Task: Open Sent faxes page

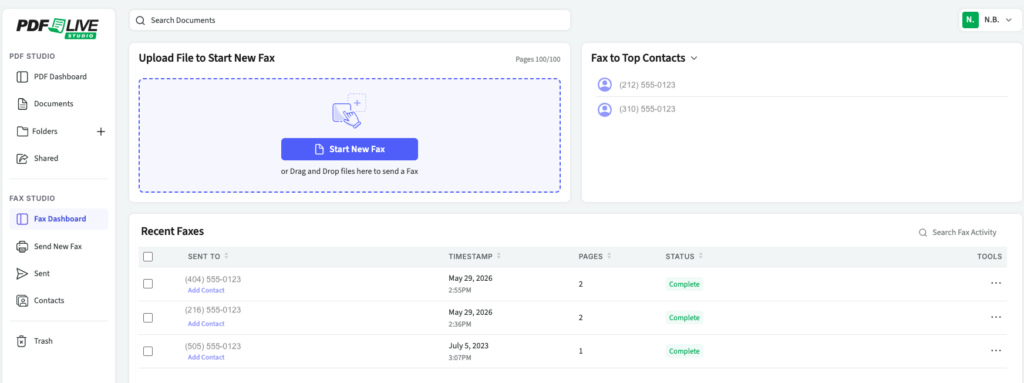Action: point(59,273)
